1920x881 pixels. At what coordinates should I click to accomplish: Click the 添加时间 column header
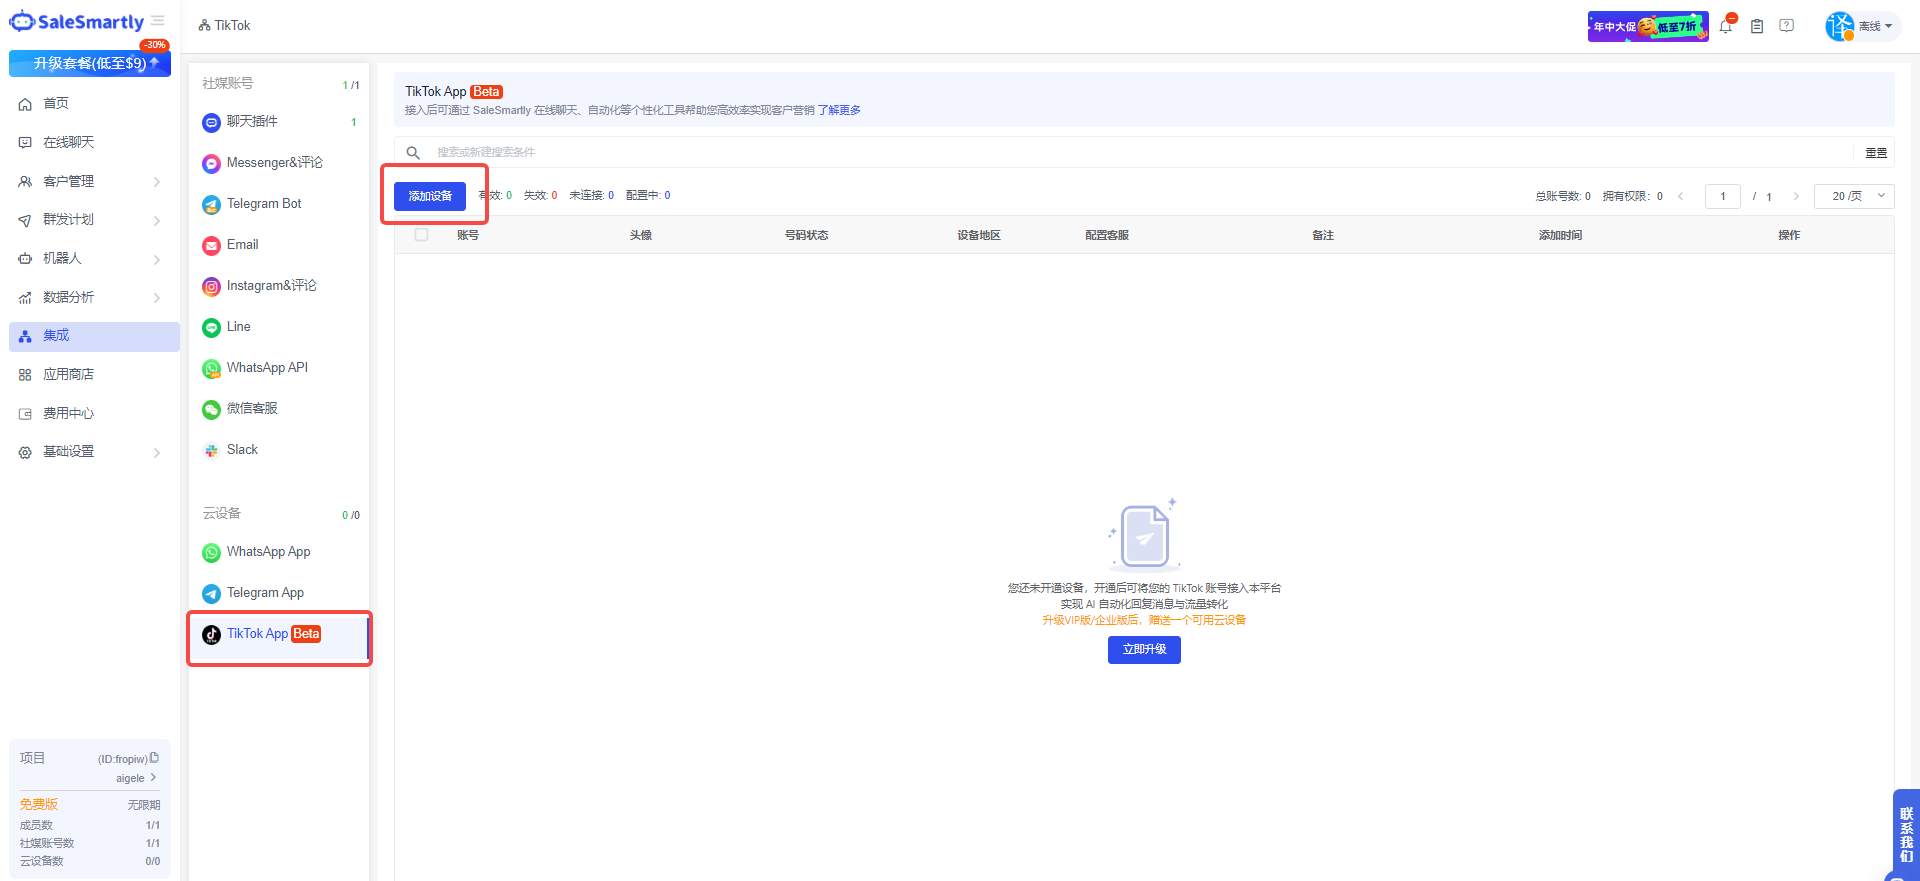(x=1560, y=235)
